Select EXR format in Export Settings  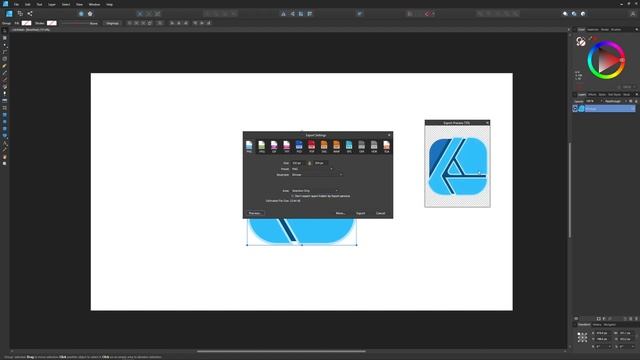361,146
